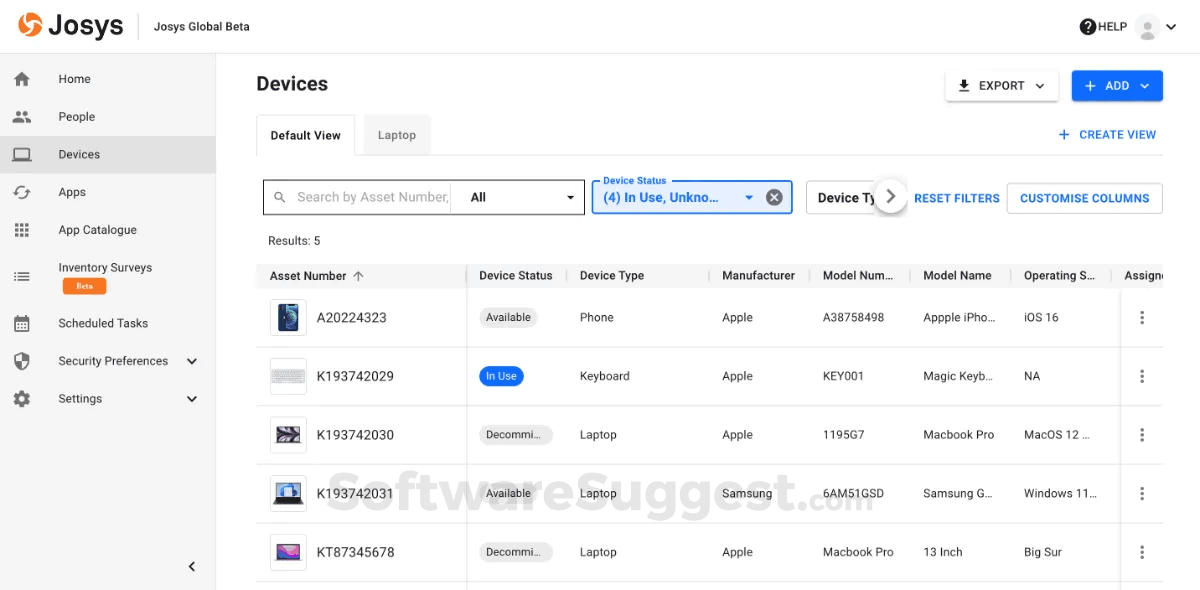The width and height of the screenshot is (1200, 590).
Task: Collapse the sidebar using the left chevron
Action: [x=192, y=567]
